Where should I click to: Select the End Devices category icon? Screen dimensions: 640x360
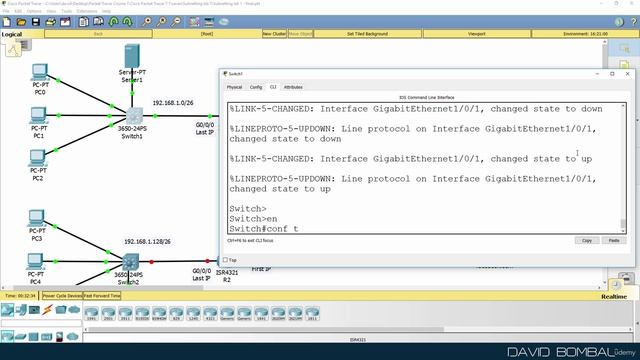[21, 310]
